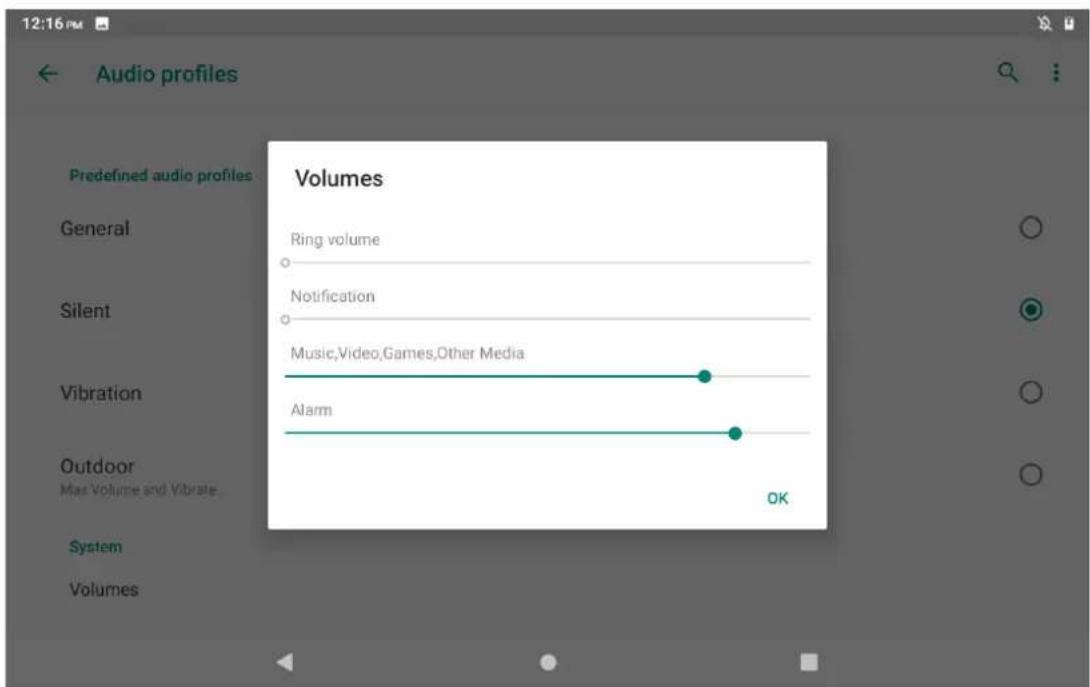Select the General profile radio button

pos(1030,227)
